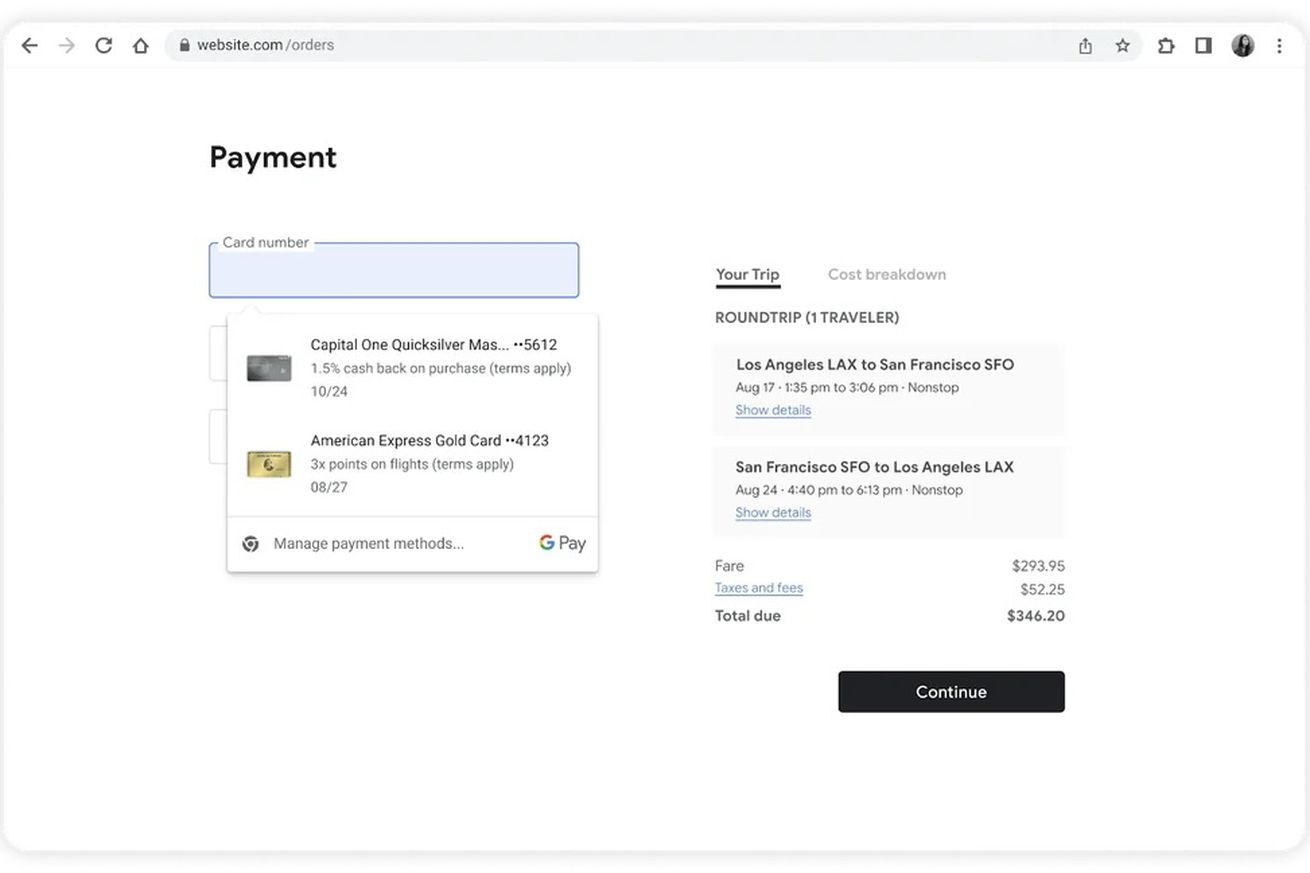
Task: Open the extensions puzzle icon
Action: tap(1166, 45)
